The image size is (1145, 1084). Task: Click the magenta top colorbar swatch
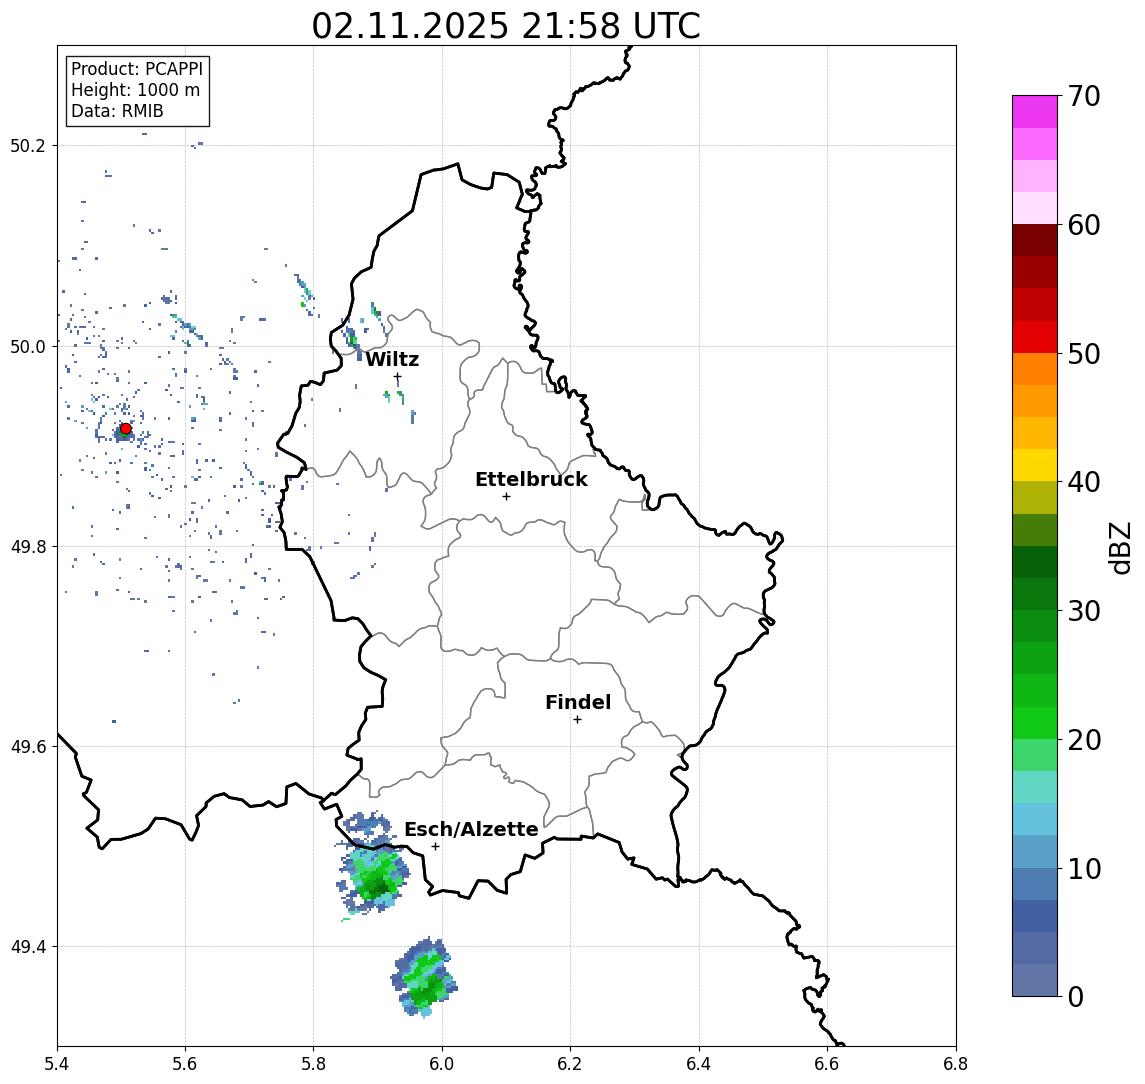[1035, 112]
